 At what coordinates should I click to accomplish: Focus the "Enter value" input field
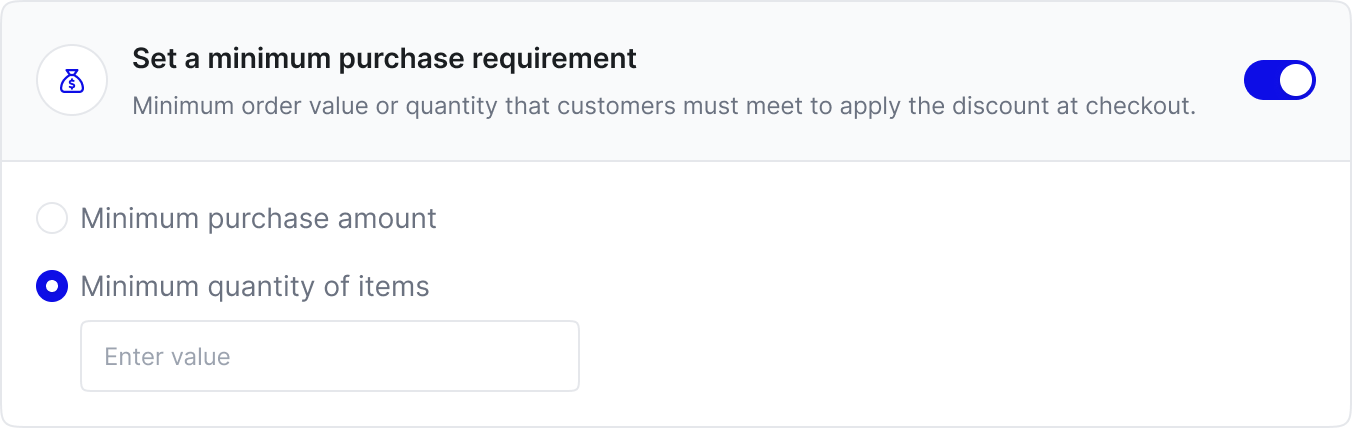click(329, 356)
